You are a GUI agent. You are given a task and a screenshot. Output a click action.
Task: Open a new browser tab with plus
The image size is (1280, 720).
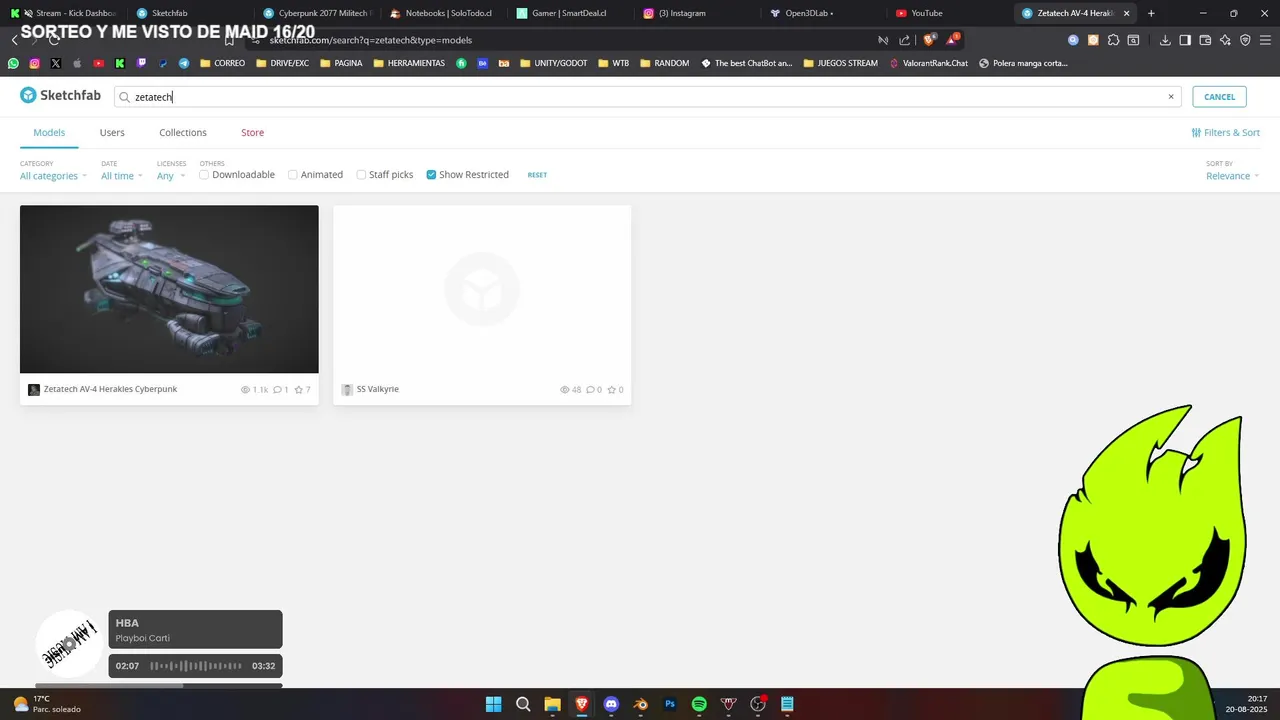pyautogui.click(x=1151, y=13)
